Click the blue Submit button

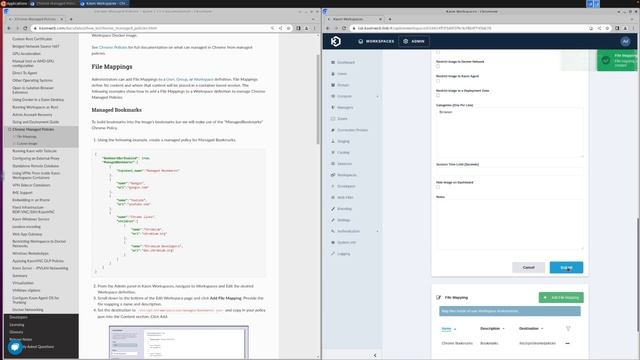[566, 267]
